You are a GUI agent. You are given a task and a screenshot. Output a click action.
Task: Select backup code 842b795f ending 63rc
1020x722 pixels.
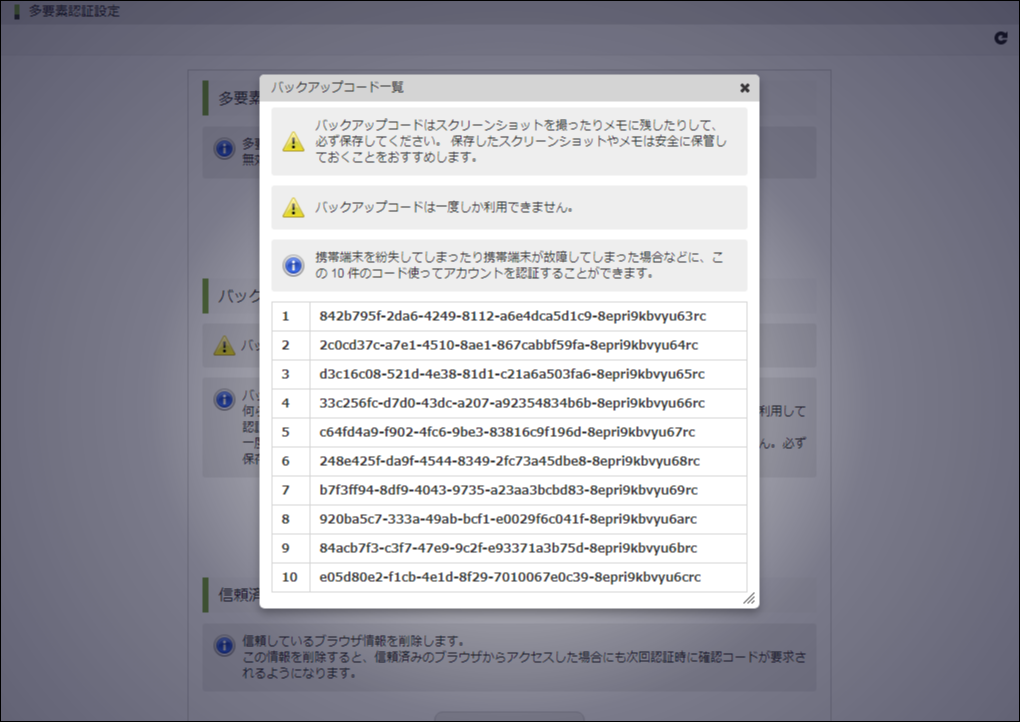click(513, 316)
